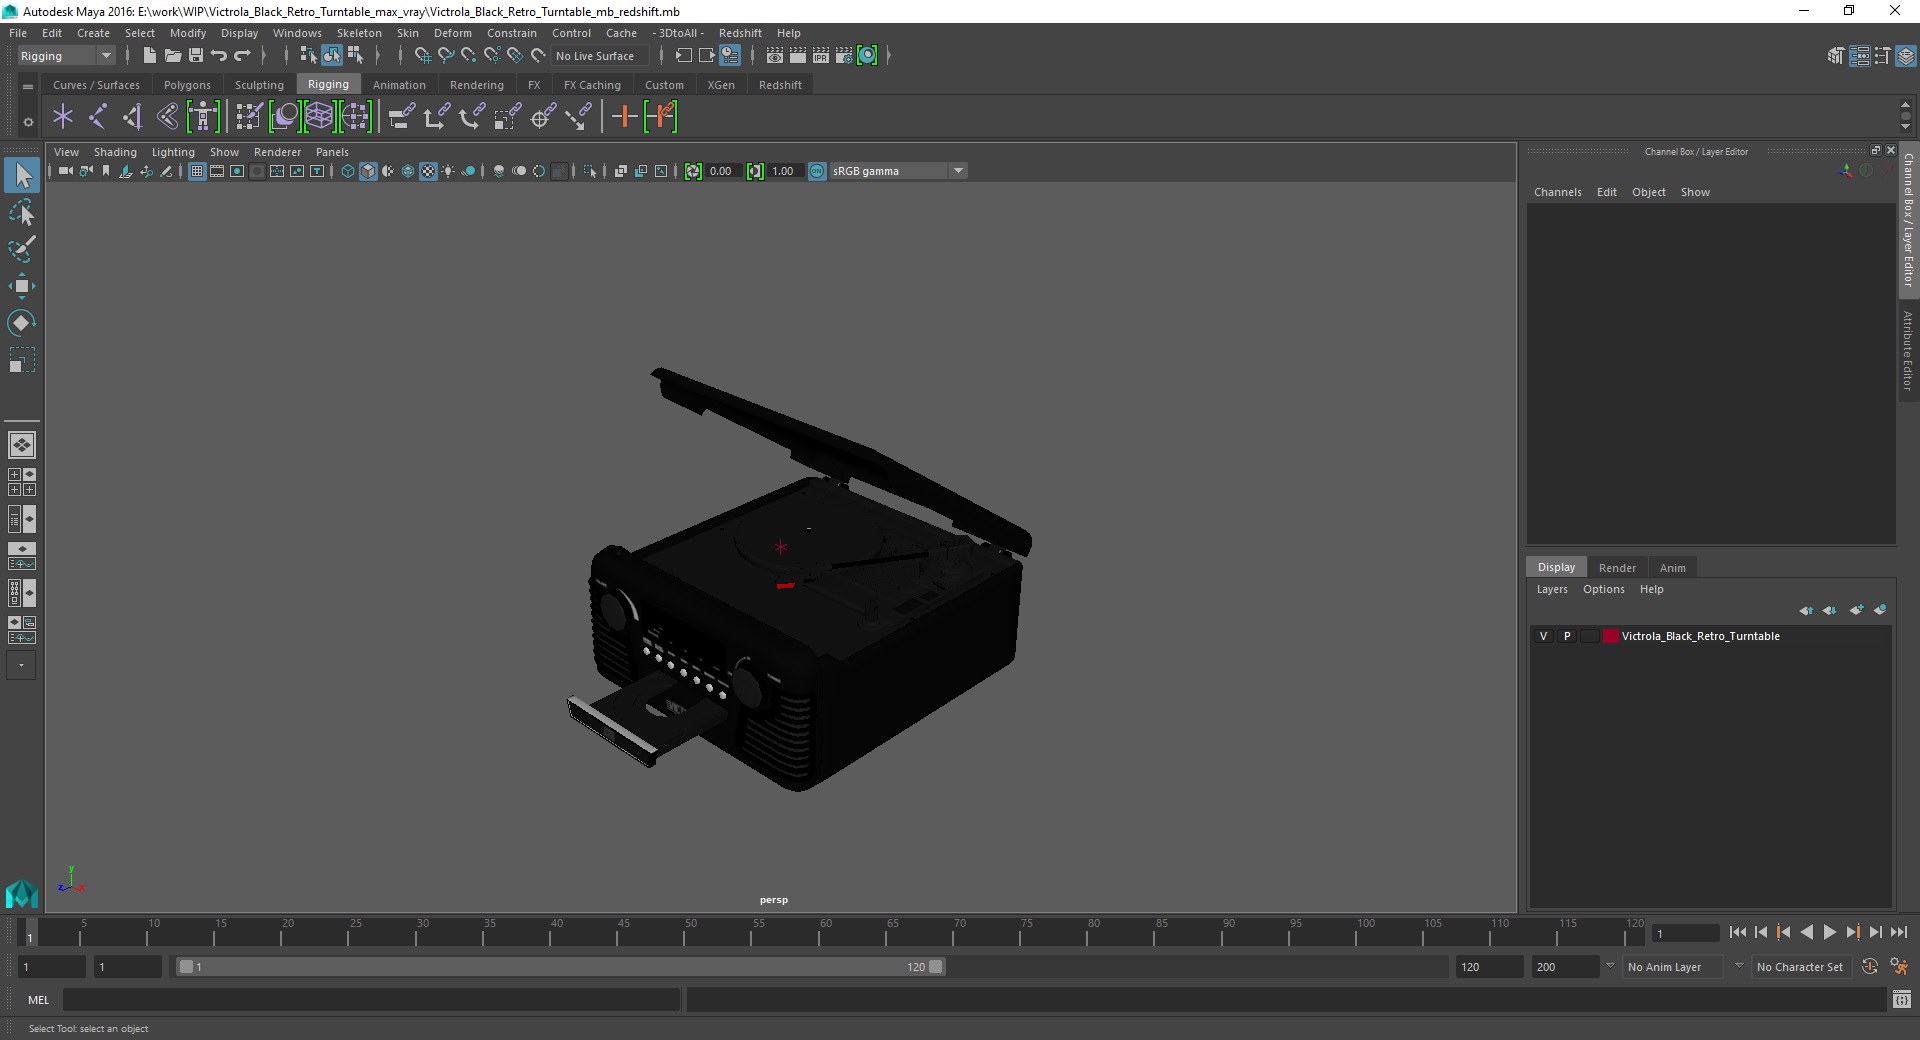Click the Create Locator shelf icon
This screenshot has width=1920, height=1040.
tap(63, 117)
